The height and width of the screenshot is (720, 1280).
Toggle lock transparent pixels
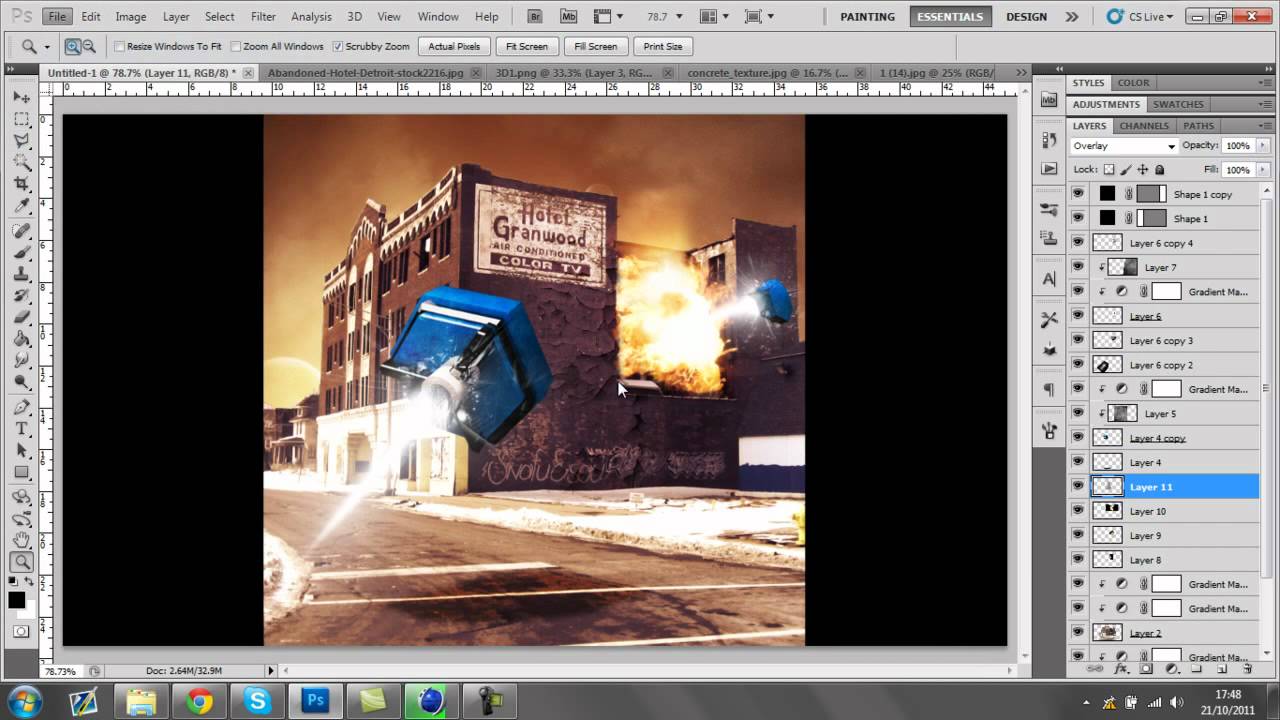point(1109,170)
